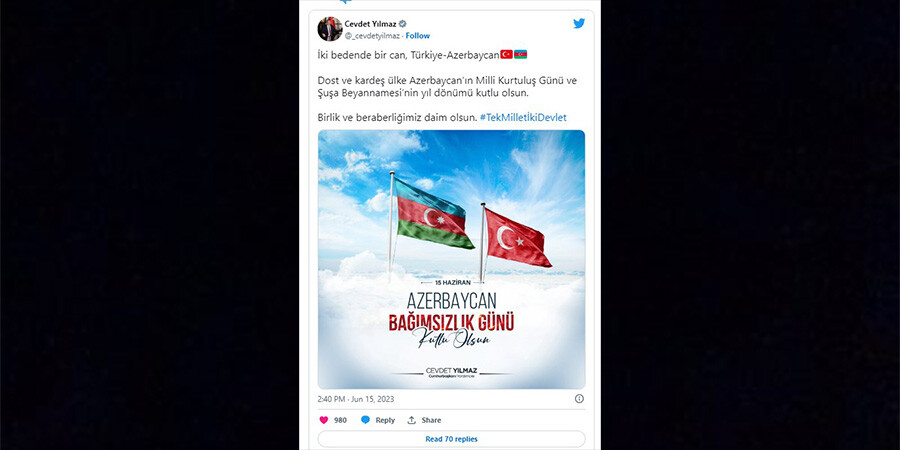Click the 980 likes count
The image size is (900, 450).
pyautogui.click(x=340, y=420)
